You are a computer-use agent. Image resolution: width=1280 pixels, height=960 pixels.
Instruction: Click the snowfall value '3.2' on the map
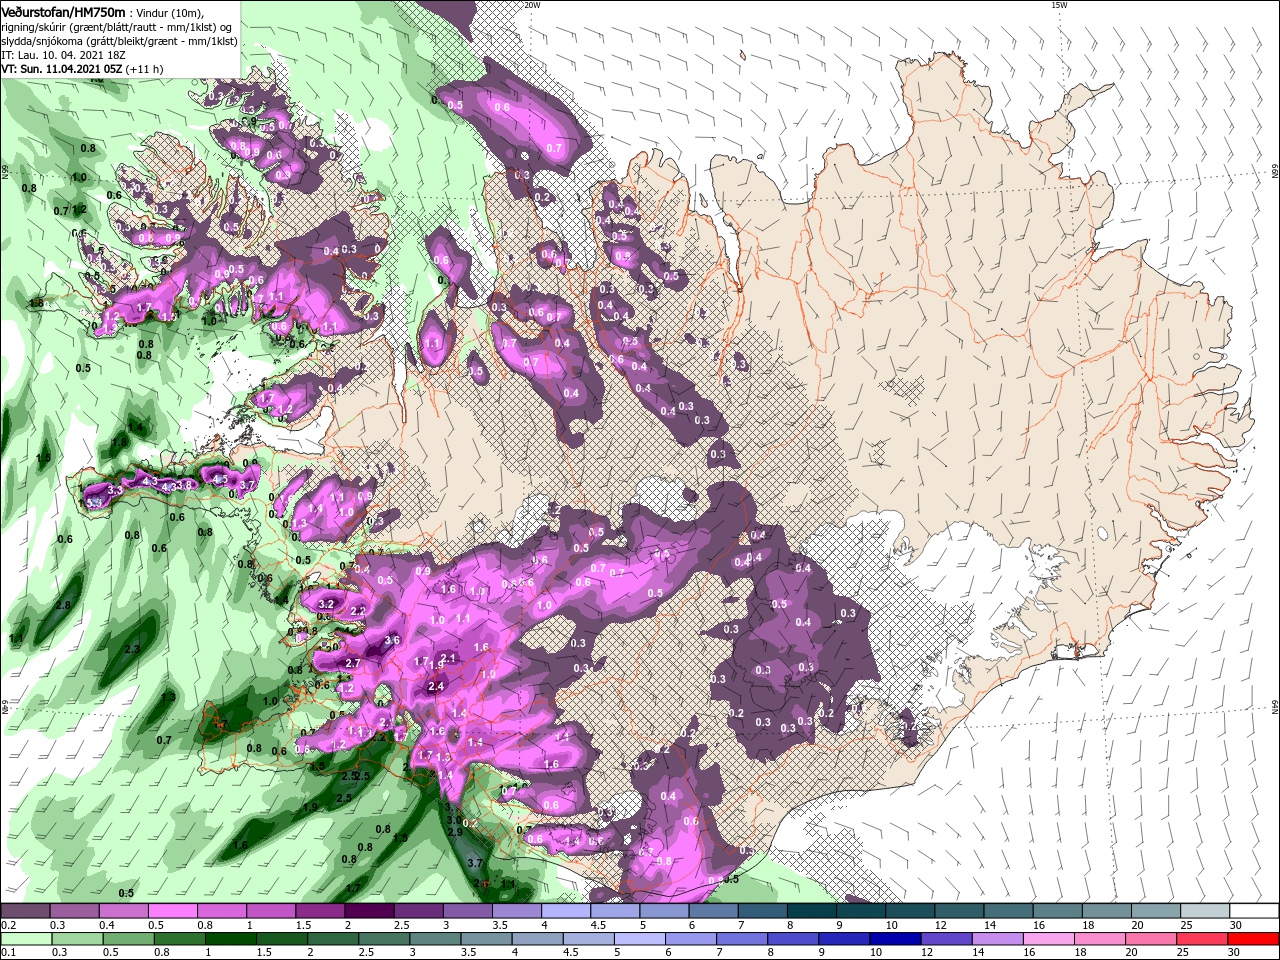[x=326, y=605]
